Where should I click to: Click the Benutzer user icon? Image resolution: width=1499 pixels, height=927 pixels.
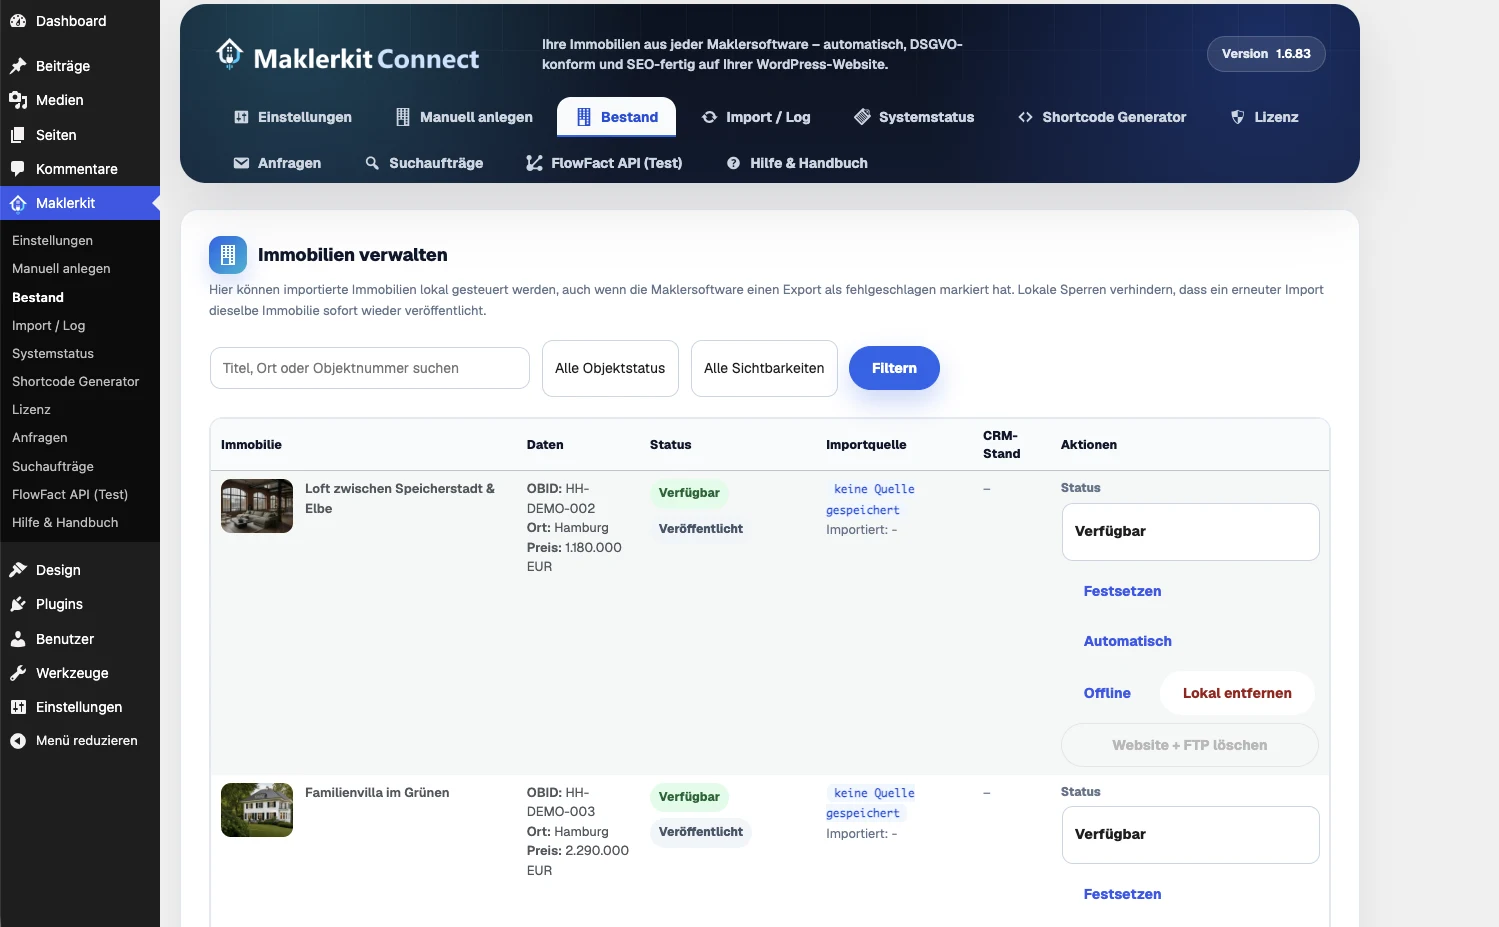pos(18,639)
